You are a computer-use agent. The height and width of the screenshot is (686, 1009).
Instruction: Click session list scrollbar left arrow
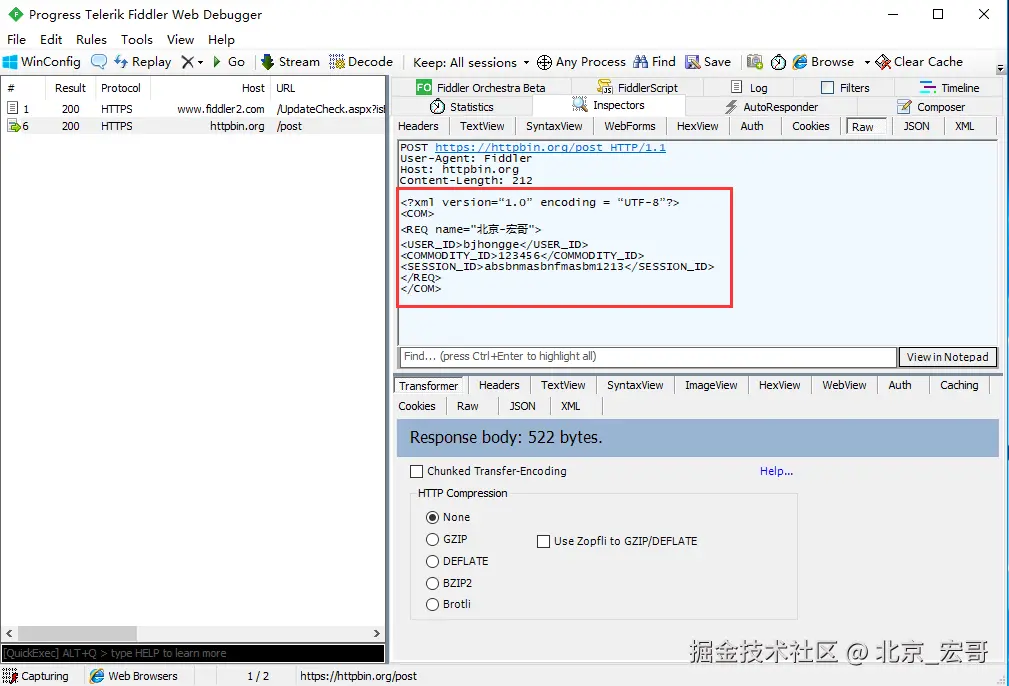pyautogui.click(x=9, y=633)
